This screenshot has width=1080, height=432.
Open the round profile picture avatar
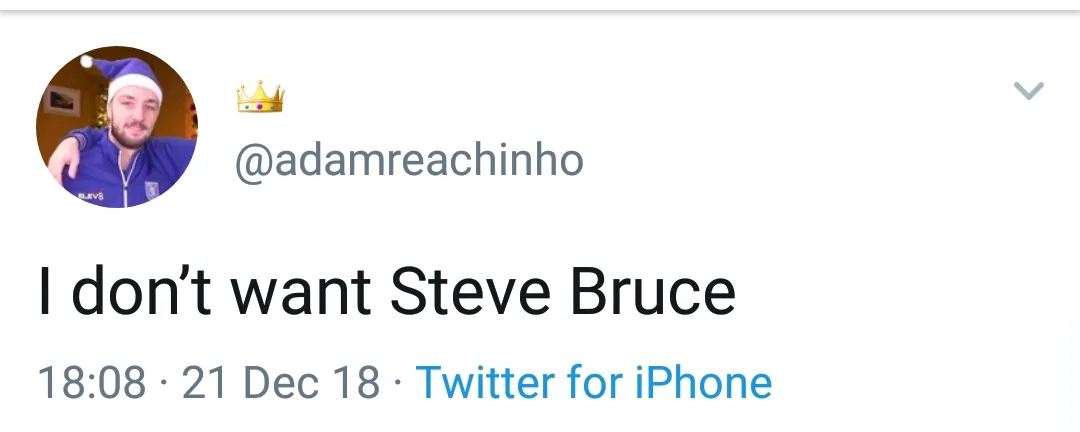tap(117, 127)
